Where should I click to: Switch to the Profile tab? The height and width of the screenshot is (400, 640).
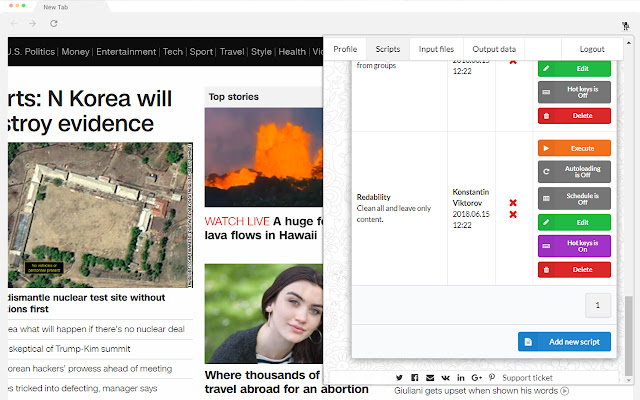(x=345, y=49)
